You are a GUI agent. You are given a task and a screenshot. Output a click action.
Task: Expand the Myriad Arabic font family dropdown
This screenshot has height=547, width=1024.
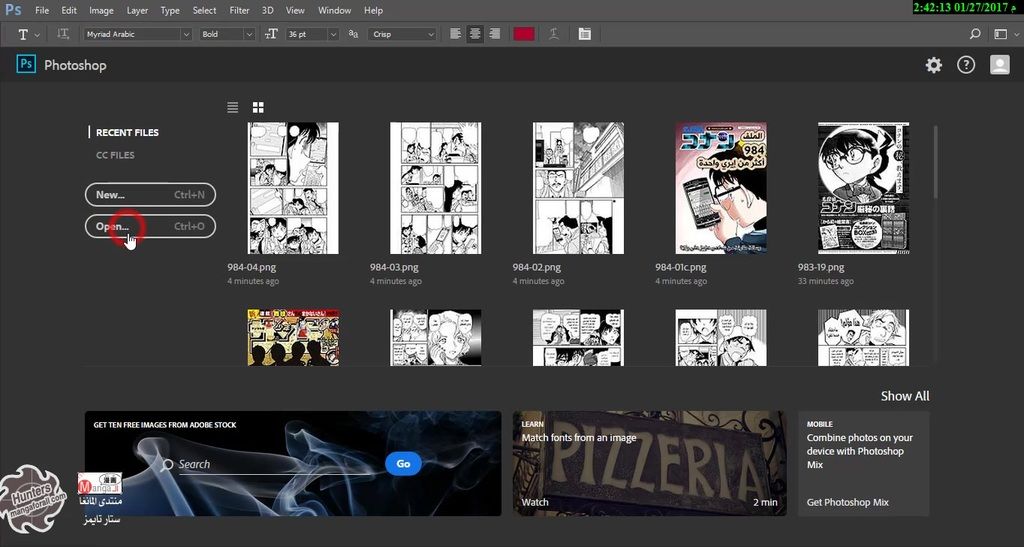pyautogui.click(x=186, y=34)
